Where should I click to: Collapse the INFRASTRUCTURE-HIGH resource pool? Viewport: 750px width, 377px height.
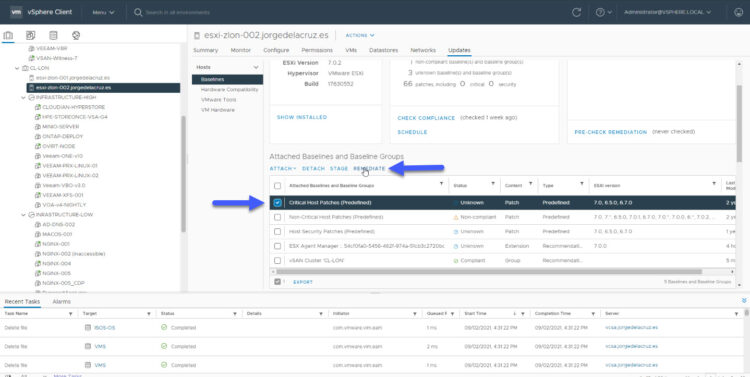pos(23,97)
